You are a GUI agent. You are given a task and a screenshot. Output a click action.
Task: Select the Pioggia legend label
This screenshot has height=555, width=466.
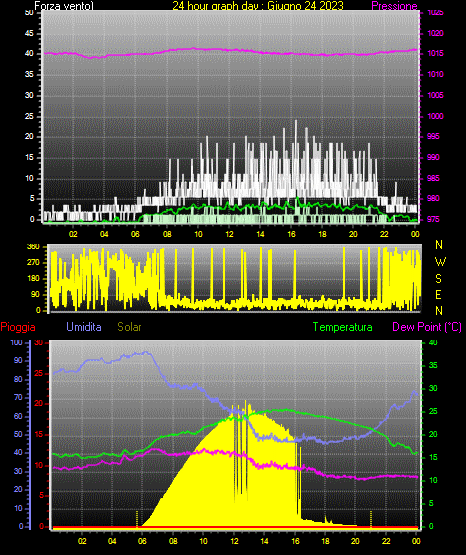click(18, 327)
